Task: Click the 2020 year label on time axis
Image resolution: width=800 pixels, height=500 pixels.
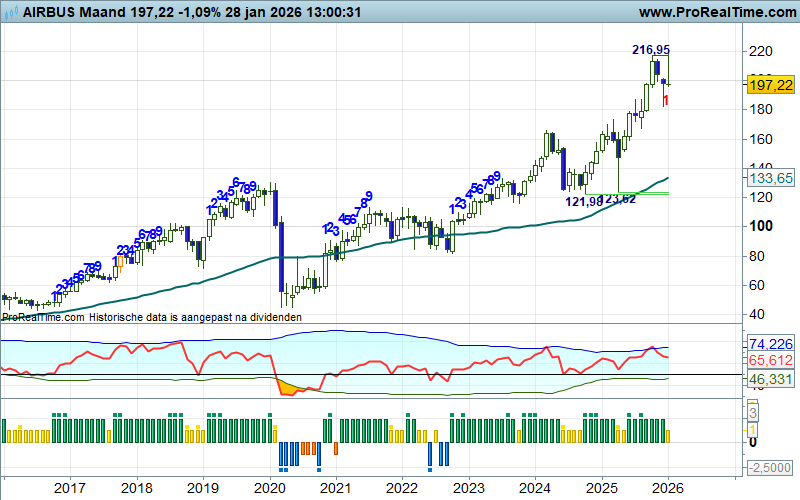Action: click(x=269, y=488)
